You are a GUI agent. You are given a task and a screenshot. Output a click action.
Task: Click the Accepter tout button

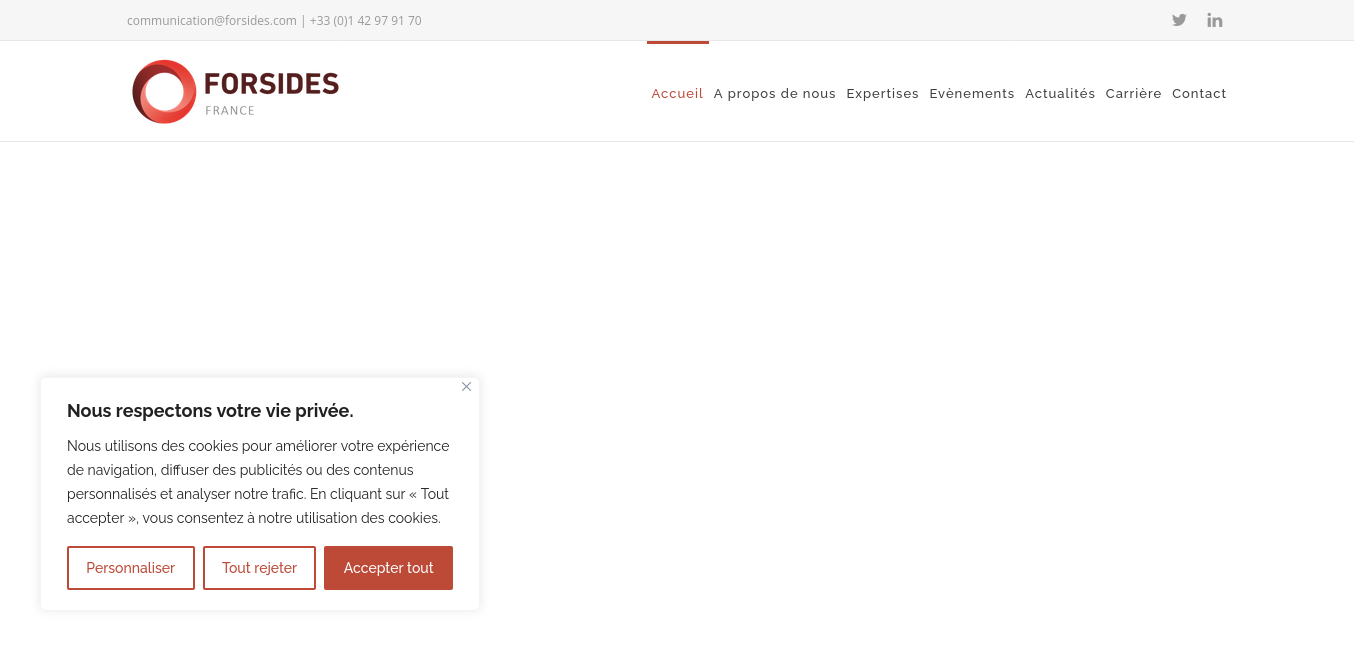[388, 568]
